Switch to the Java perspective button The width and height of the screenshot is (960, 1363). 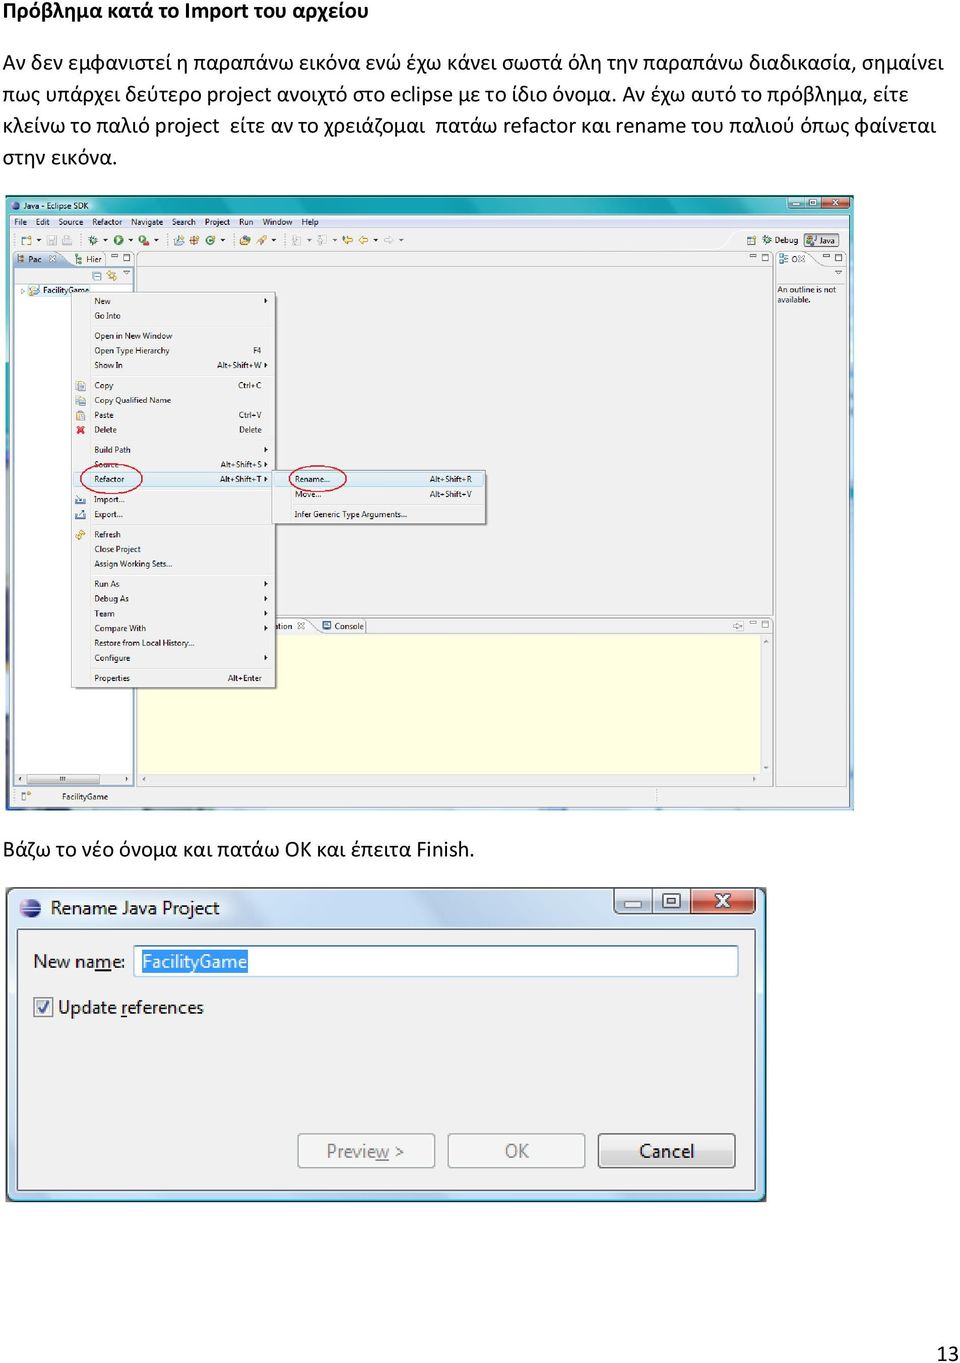click(822, 240)
